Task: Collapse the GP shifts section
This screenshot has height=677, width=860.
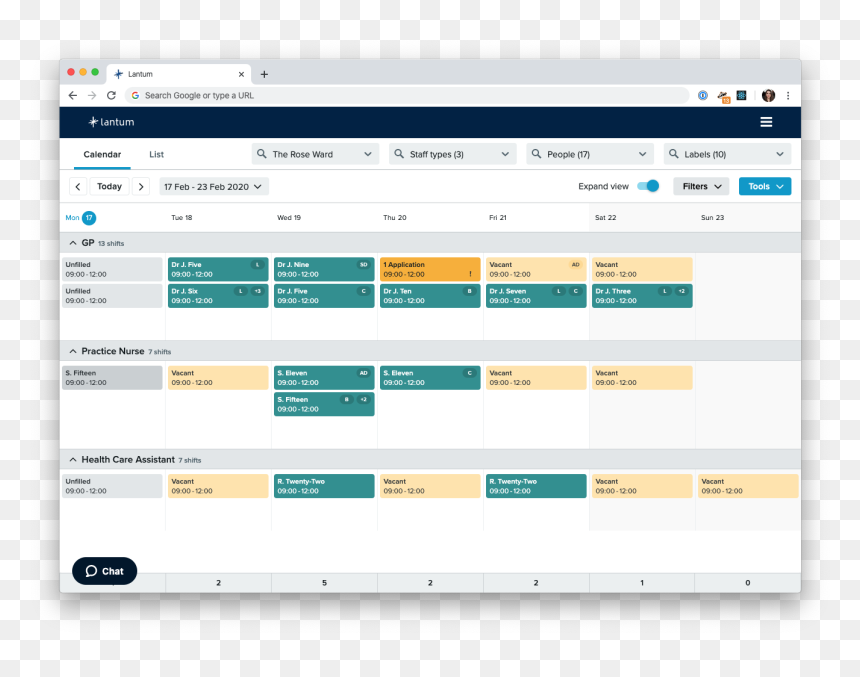Action: pyautogui.click(x=73, y=243)
